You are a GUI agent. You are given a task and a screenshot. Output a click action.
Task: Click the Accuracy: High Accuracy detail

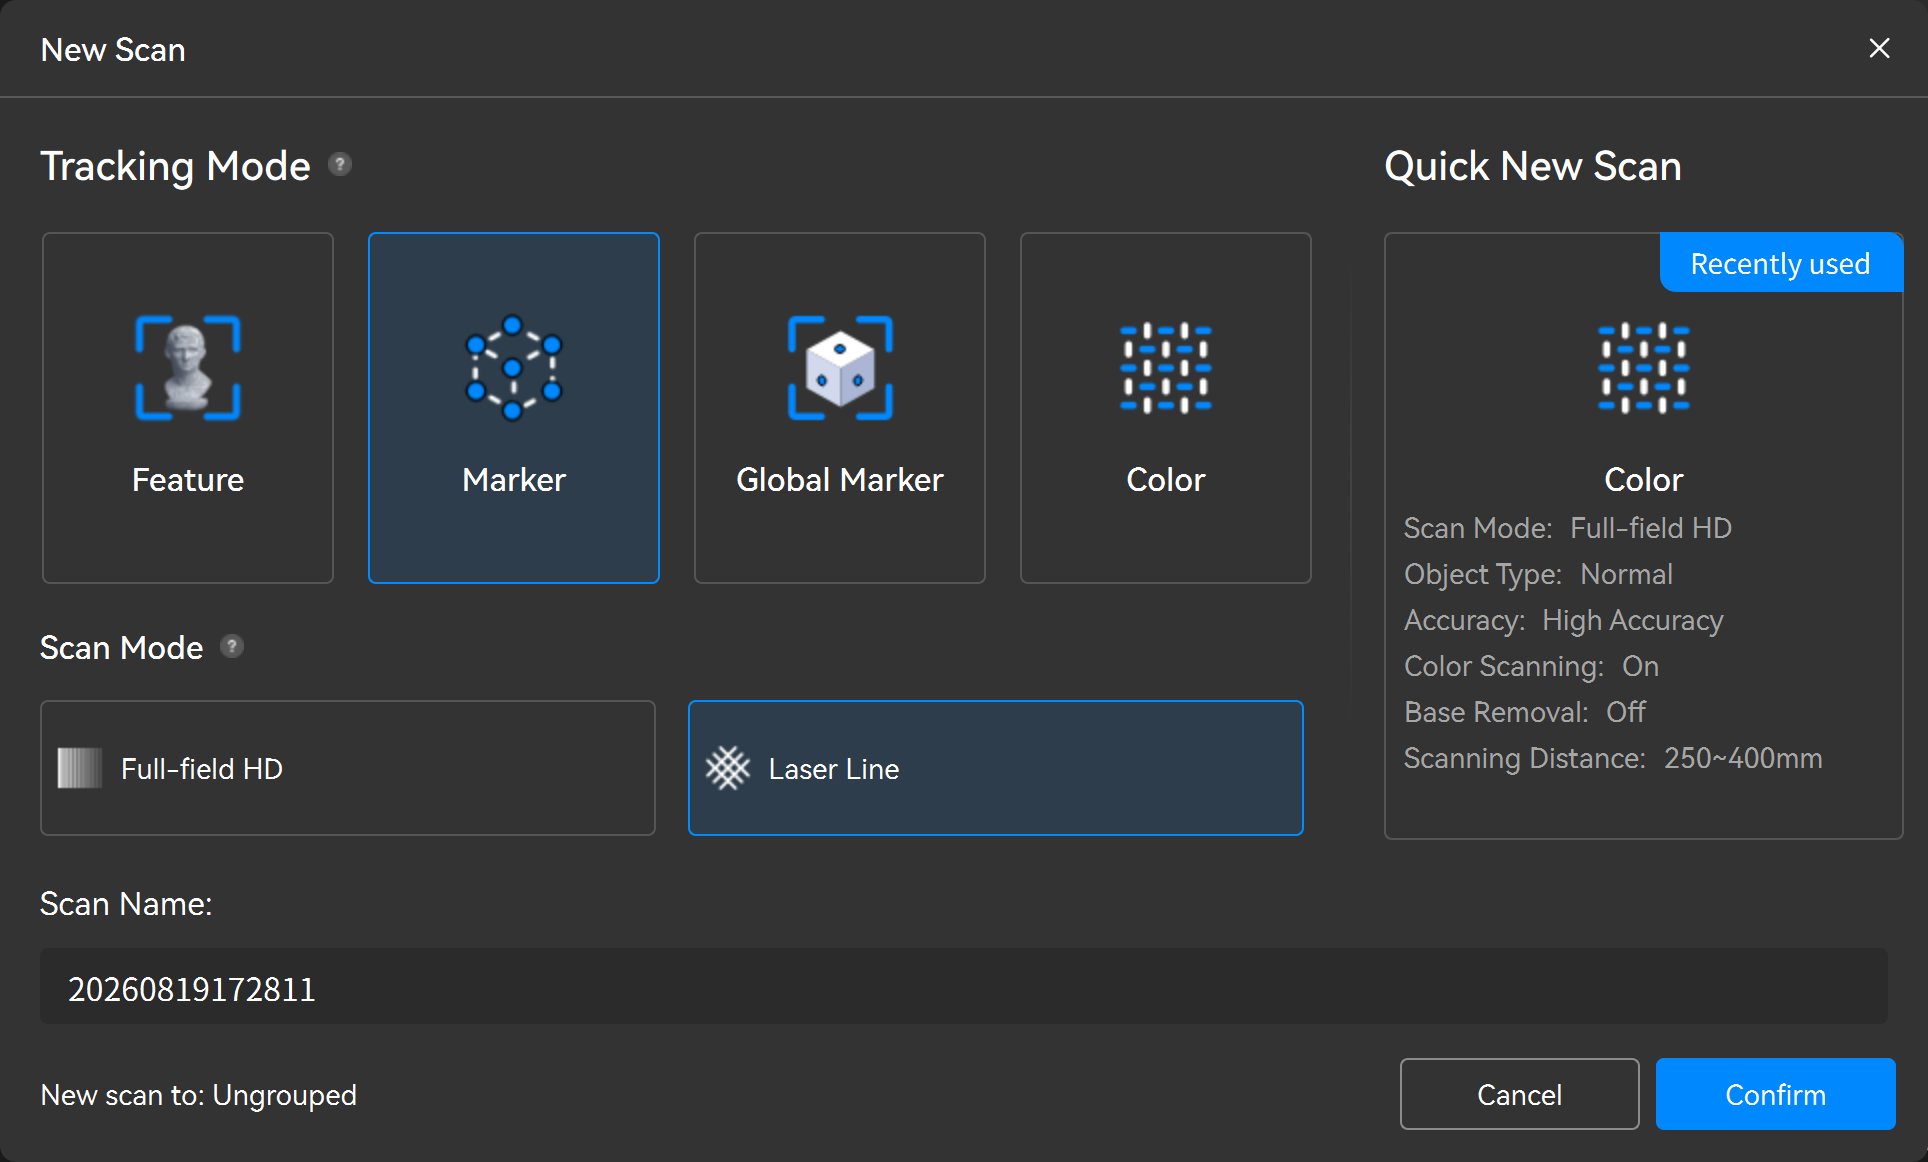click(x=1564, y=621)
